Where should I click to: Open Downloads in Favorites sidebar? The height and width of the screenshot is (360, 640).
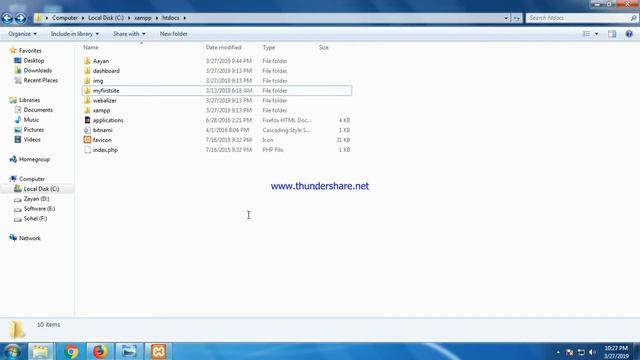tap(38, 70)
